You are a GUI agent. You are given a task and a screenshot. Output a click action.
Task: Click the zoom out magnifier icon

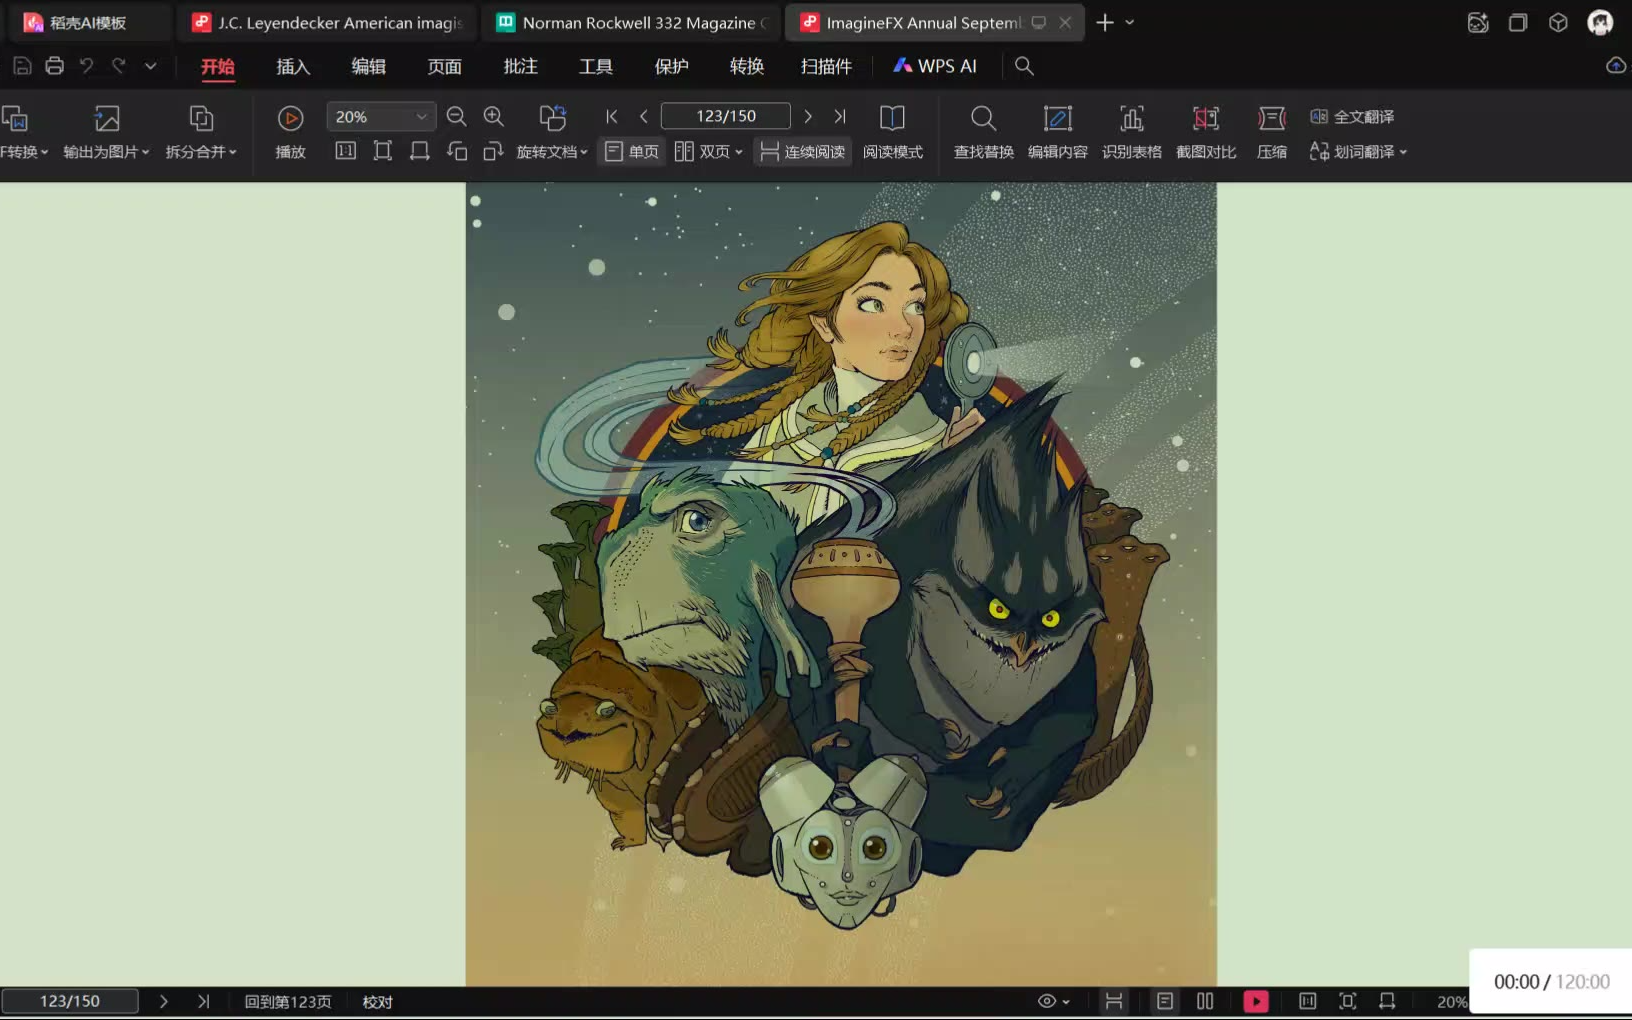(x=456, y=116)
